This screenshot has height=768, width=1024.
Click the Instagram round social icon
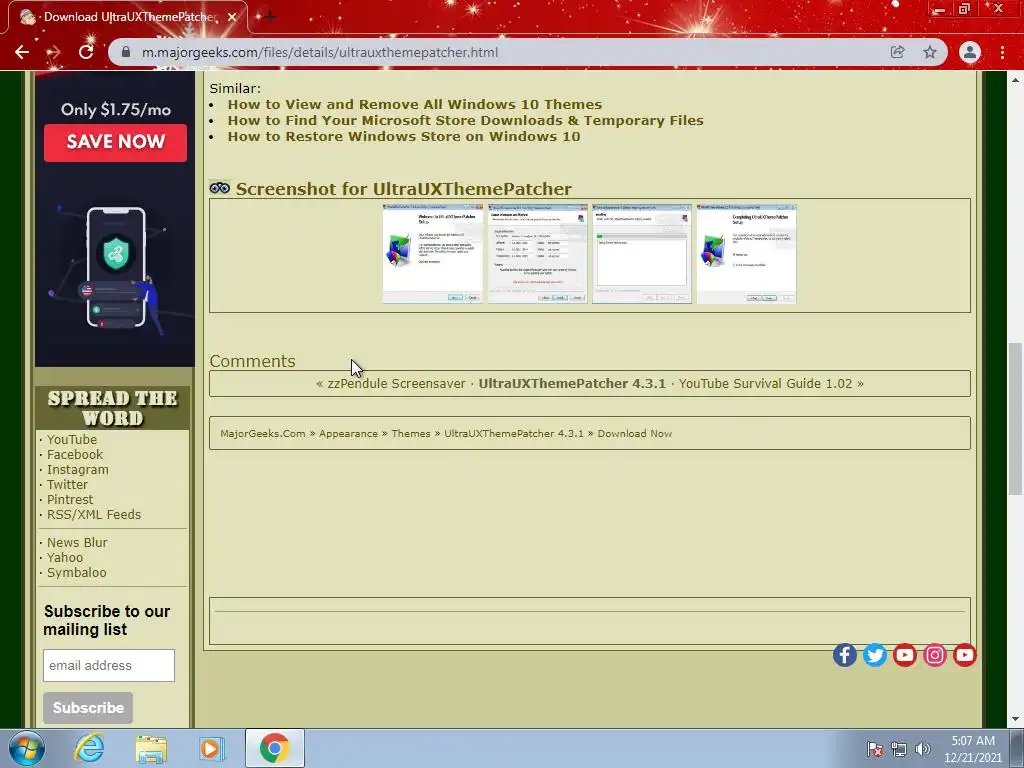coord(935,655)
